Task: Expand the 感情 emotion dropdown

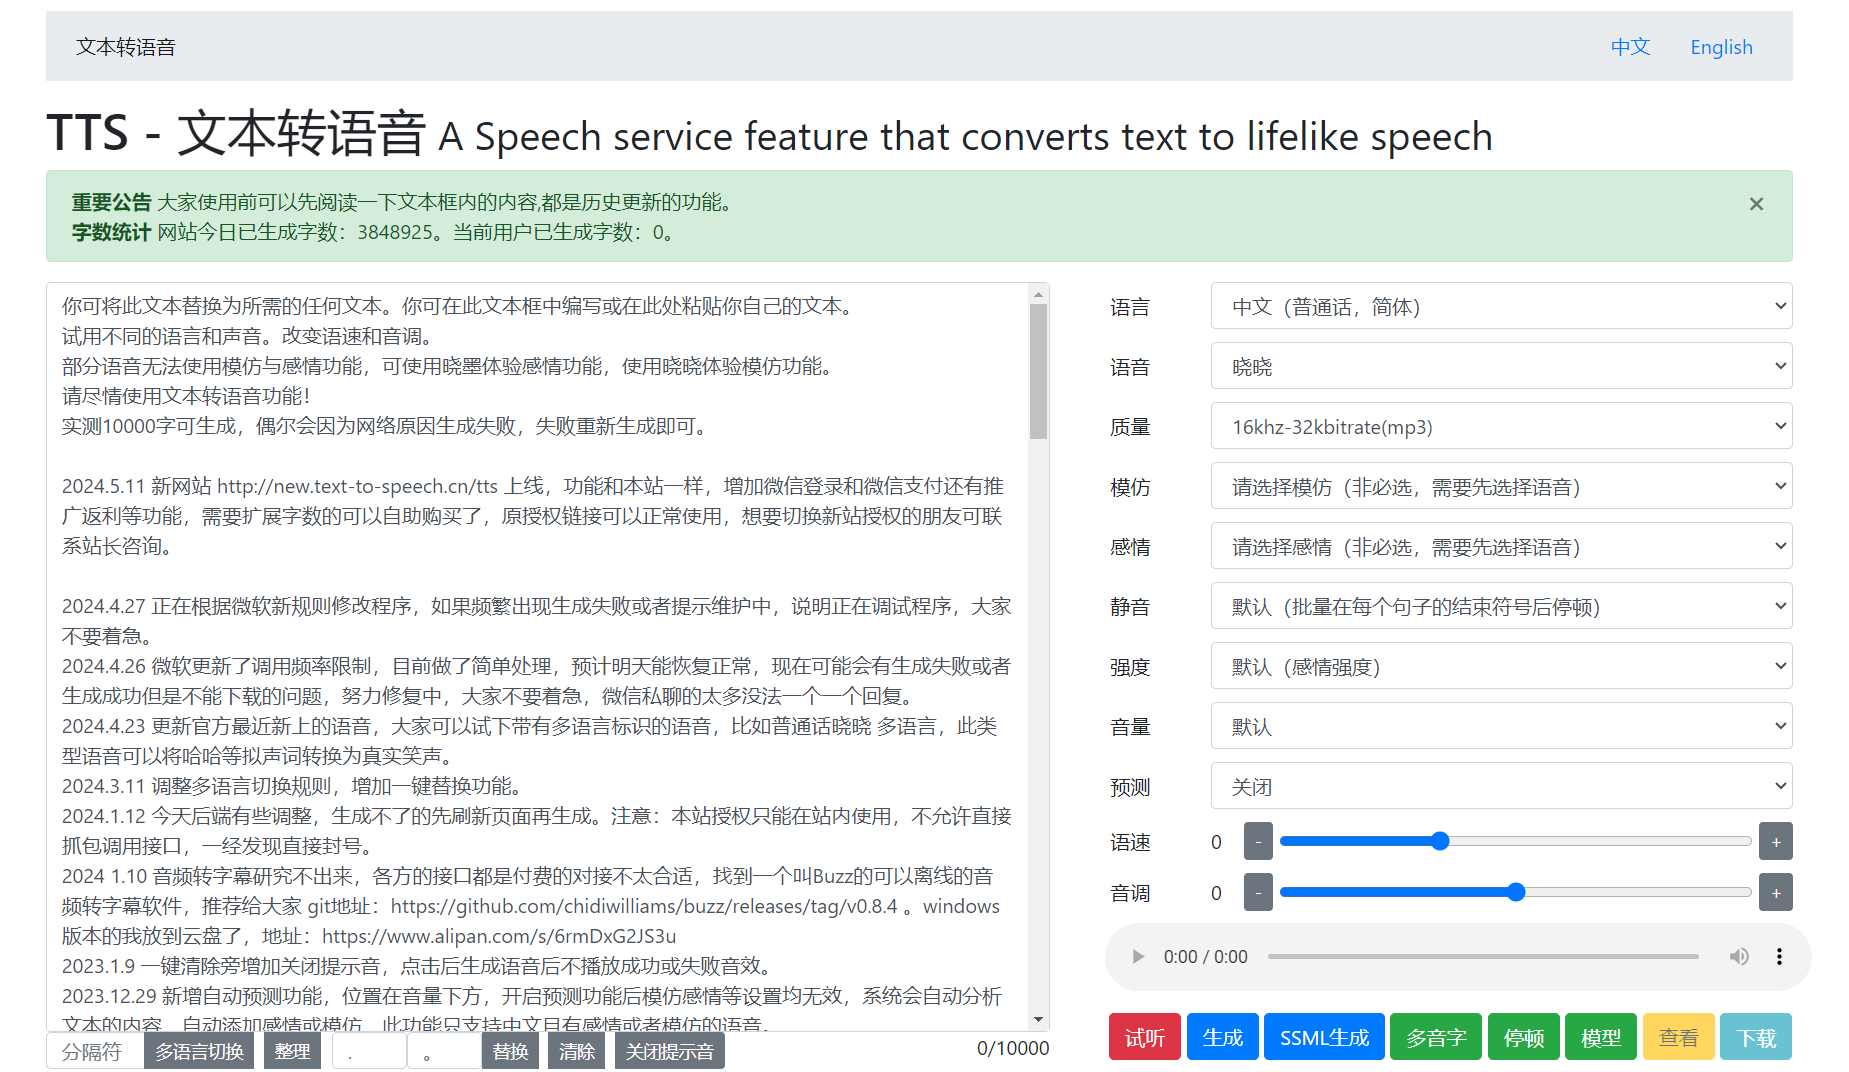Action: (1500, 546)
